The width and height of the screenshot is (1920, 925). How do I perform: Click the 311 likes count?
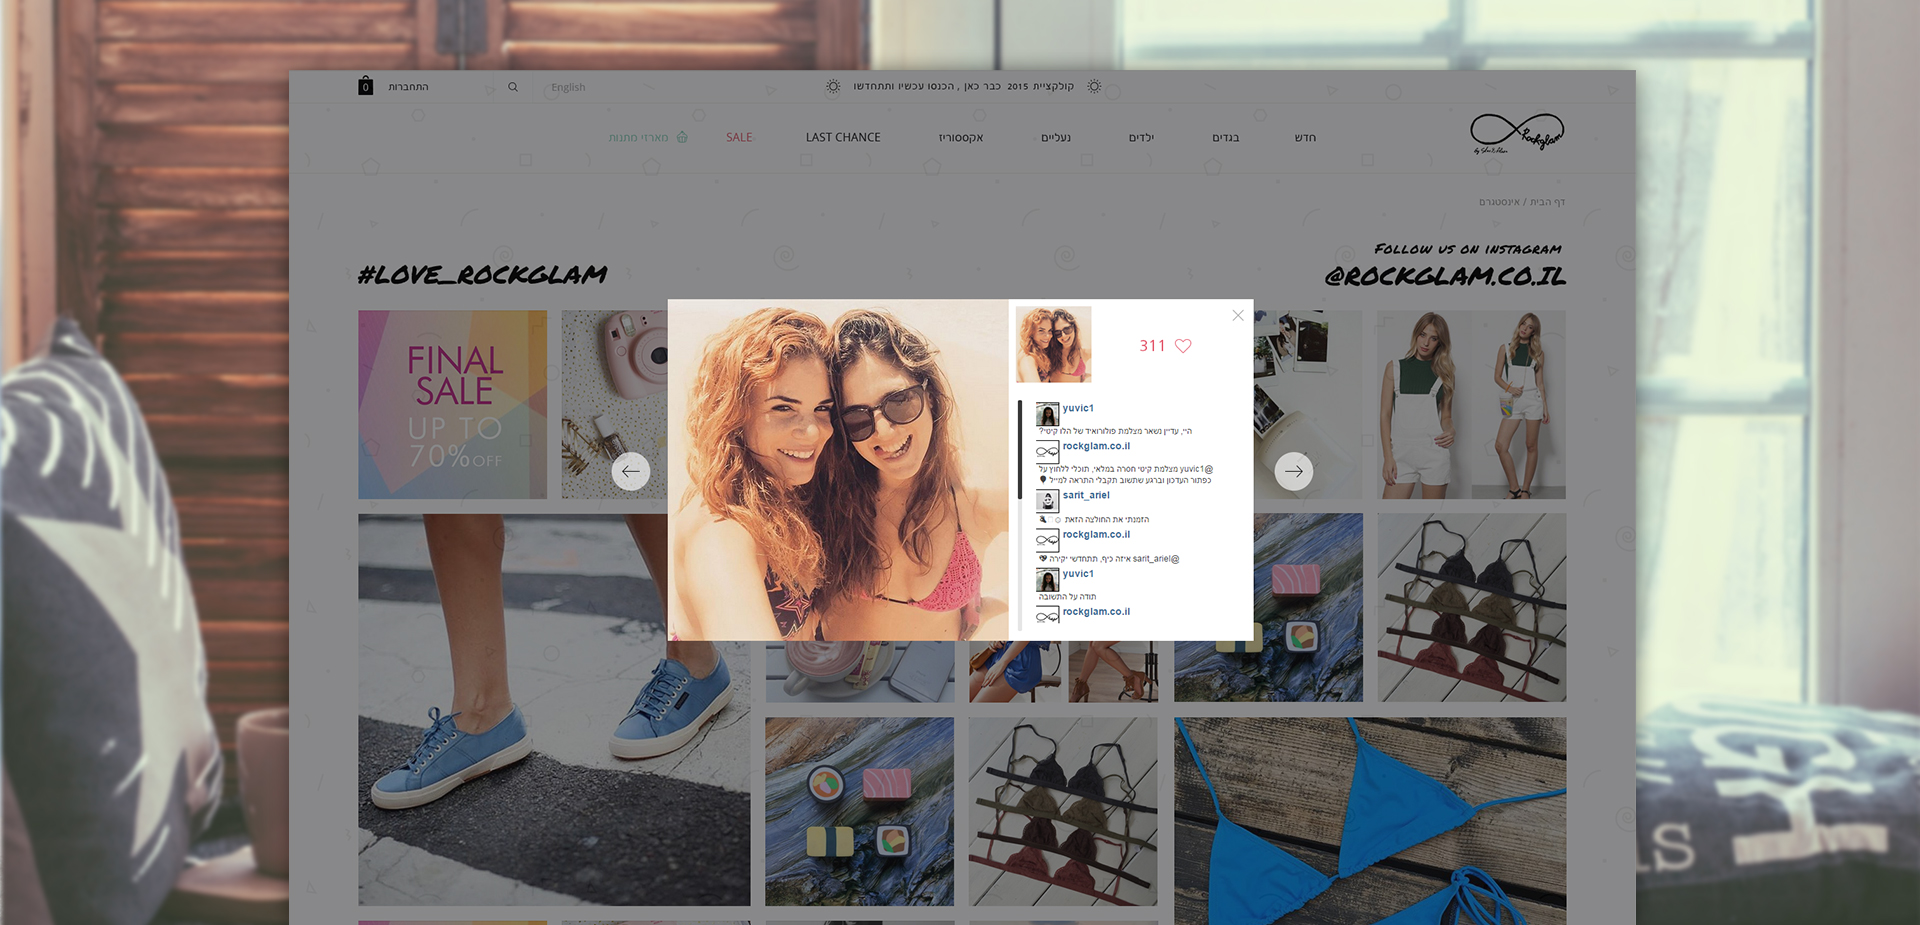coord(1152,346)
